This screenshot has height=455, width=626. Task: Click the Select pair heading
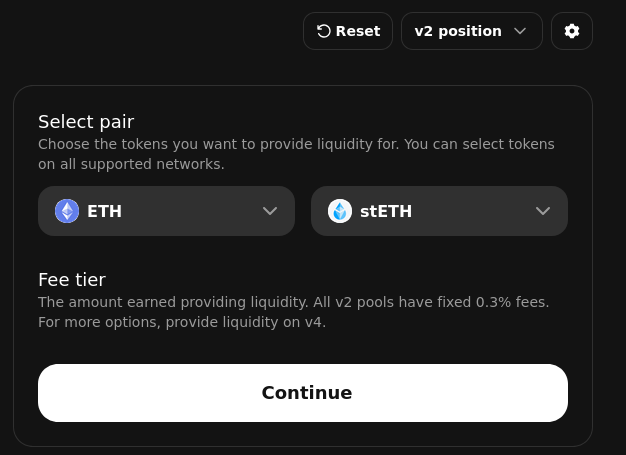click(x=86, y=122)
